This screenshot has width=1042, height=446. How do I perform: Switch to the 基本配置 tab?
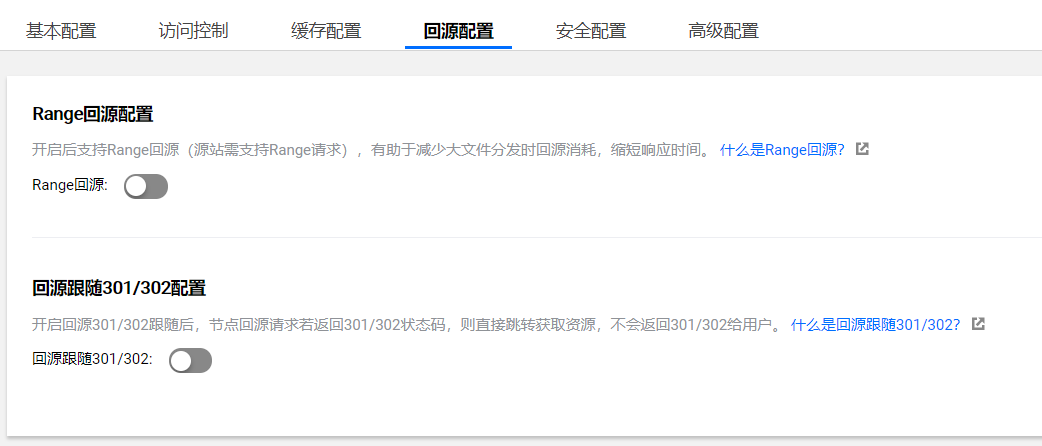coord(60,31)
